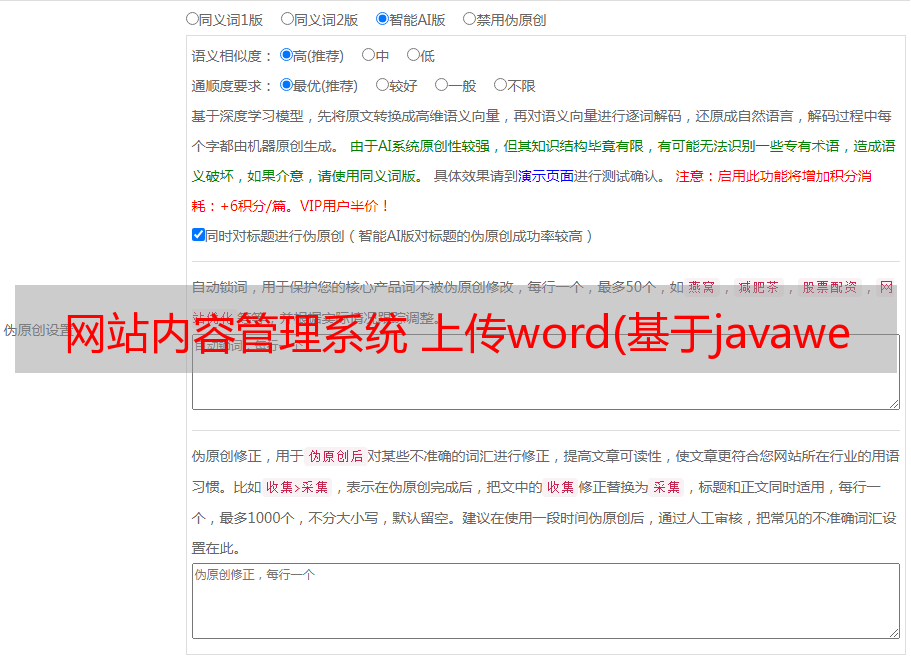Click the 燕窝 example keyword
This screenshot has width=911, height=658.
coord(701,287)
